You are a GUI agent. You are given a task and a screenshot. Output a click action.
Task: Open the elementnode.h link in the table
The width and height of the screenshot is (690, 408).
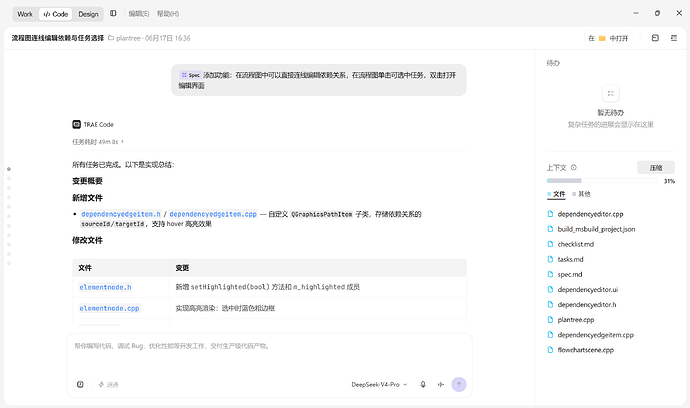point(105,287)
